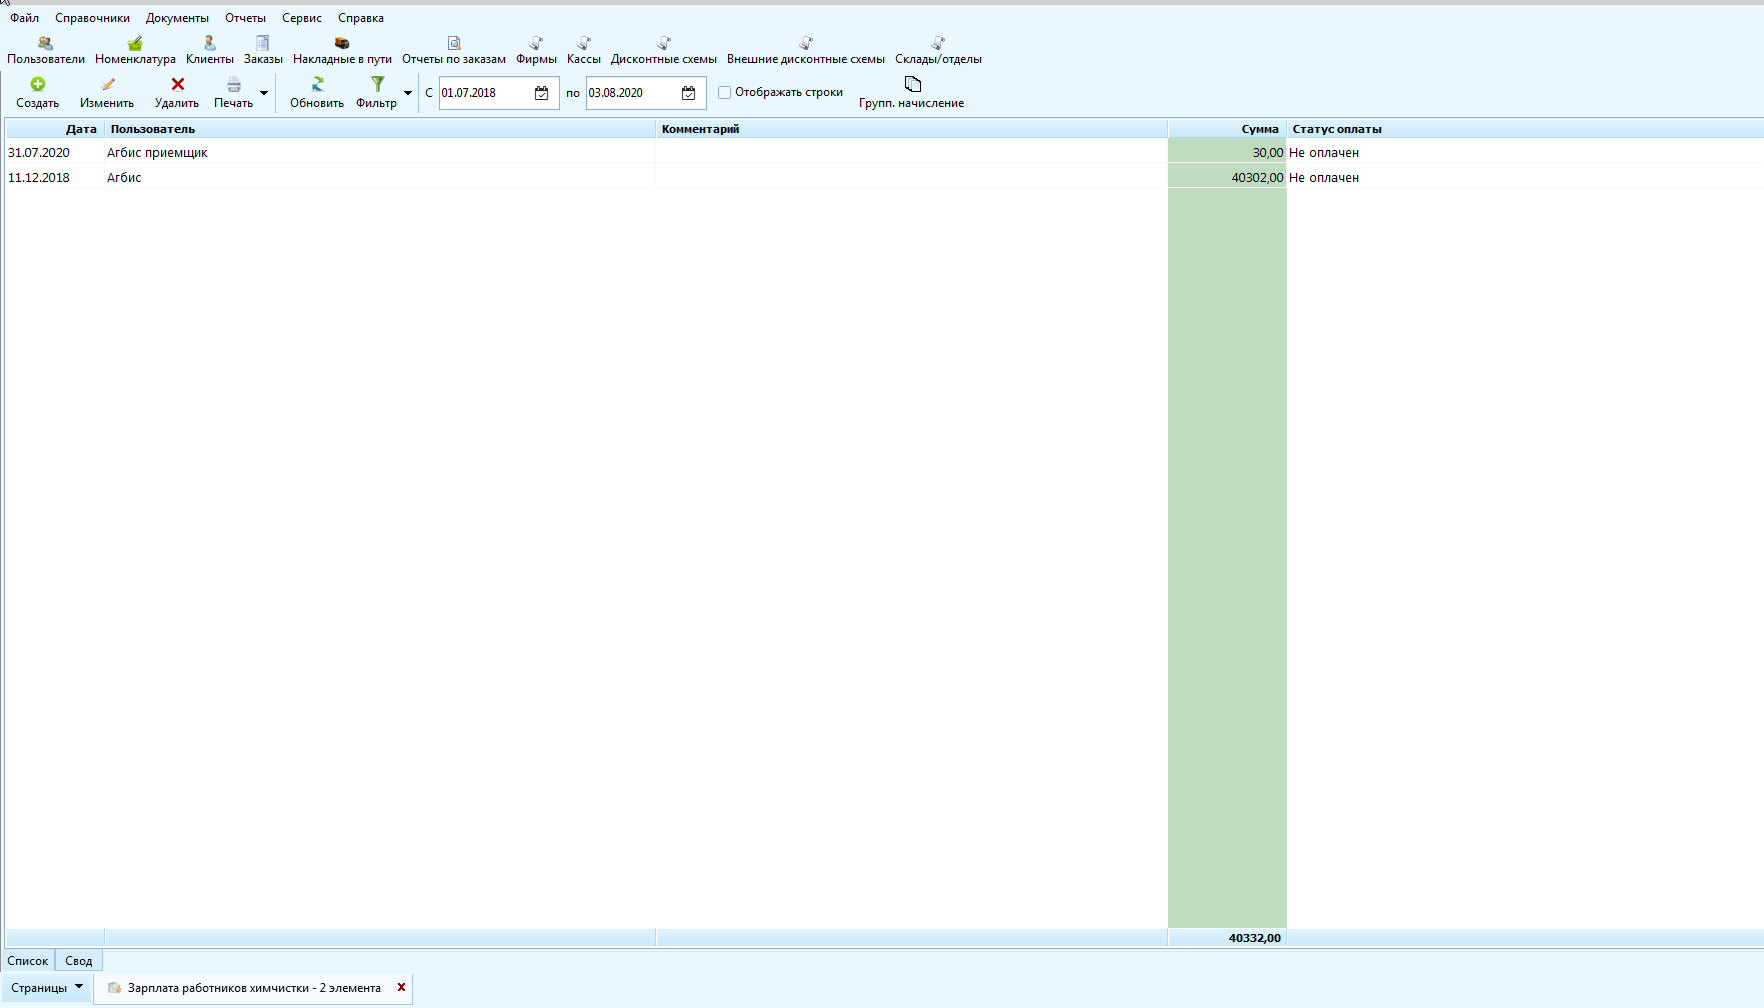
Task: Enable the Отображать строки checkbox
Action: click(x=725, y=92)
